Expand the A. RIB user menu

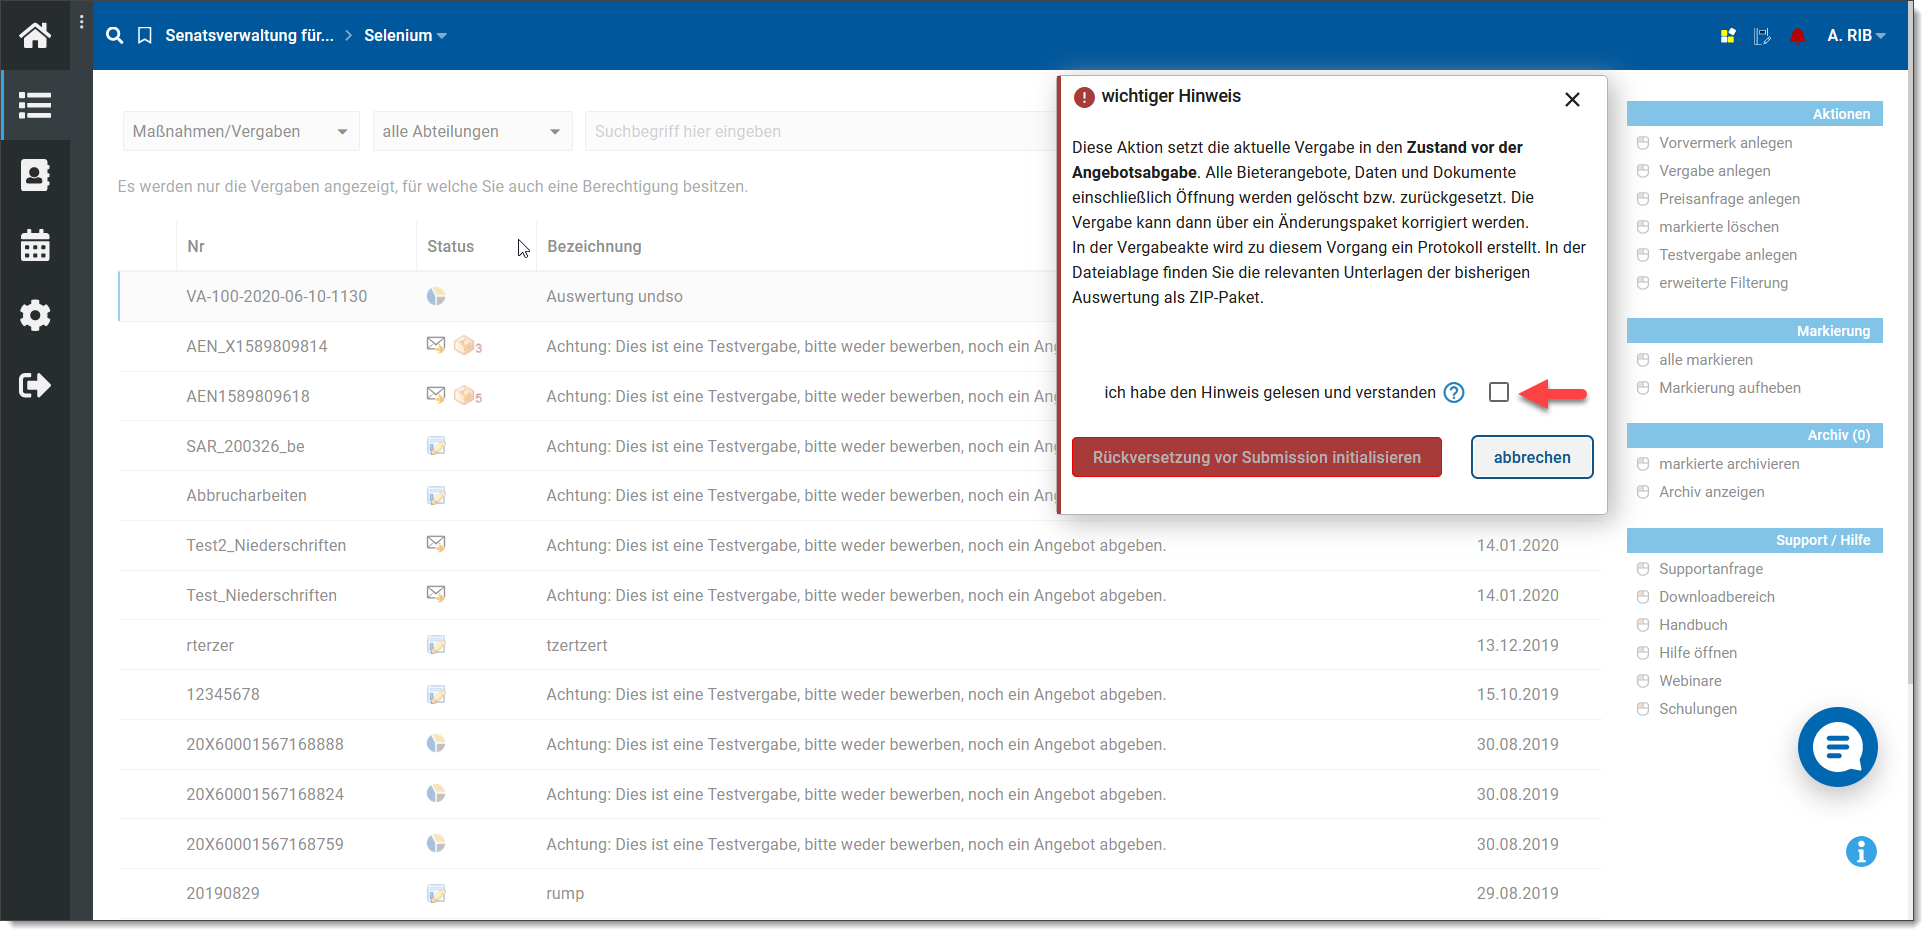point(1855,36)
